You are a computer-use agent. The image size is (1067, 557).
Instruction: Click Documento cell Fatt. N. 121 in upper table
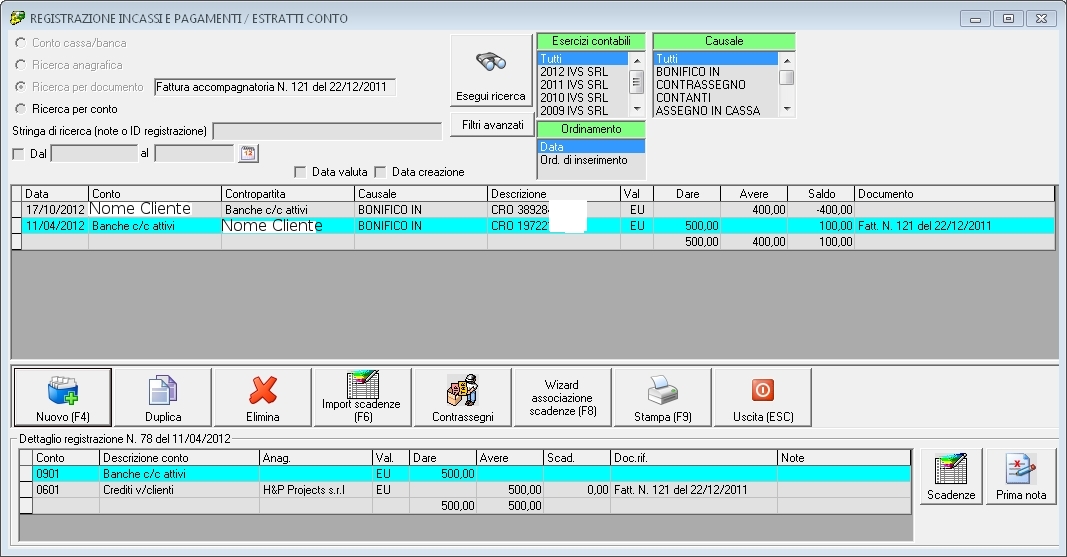coord(954,226)
